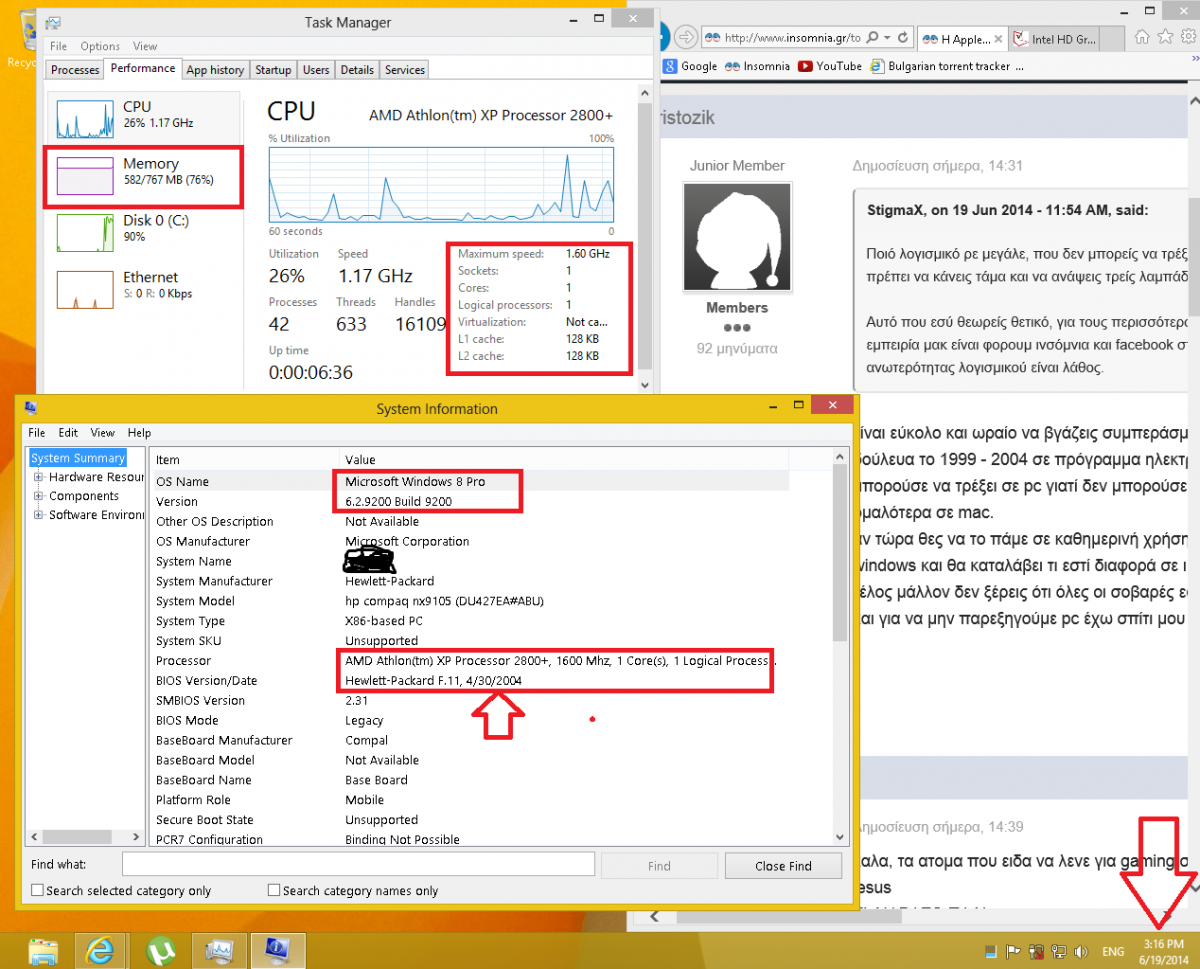Open Action Center flag tray icon
This screenshot has height=969, width=1200.
(1013, 951)
